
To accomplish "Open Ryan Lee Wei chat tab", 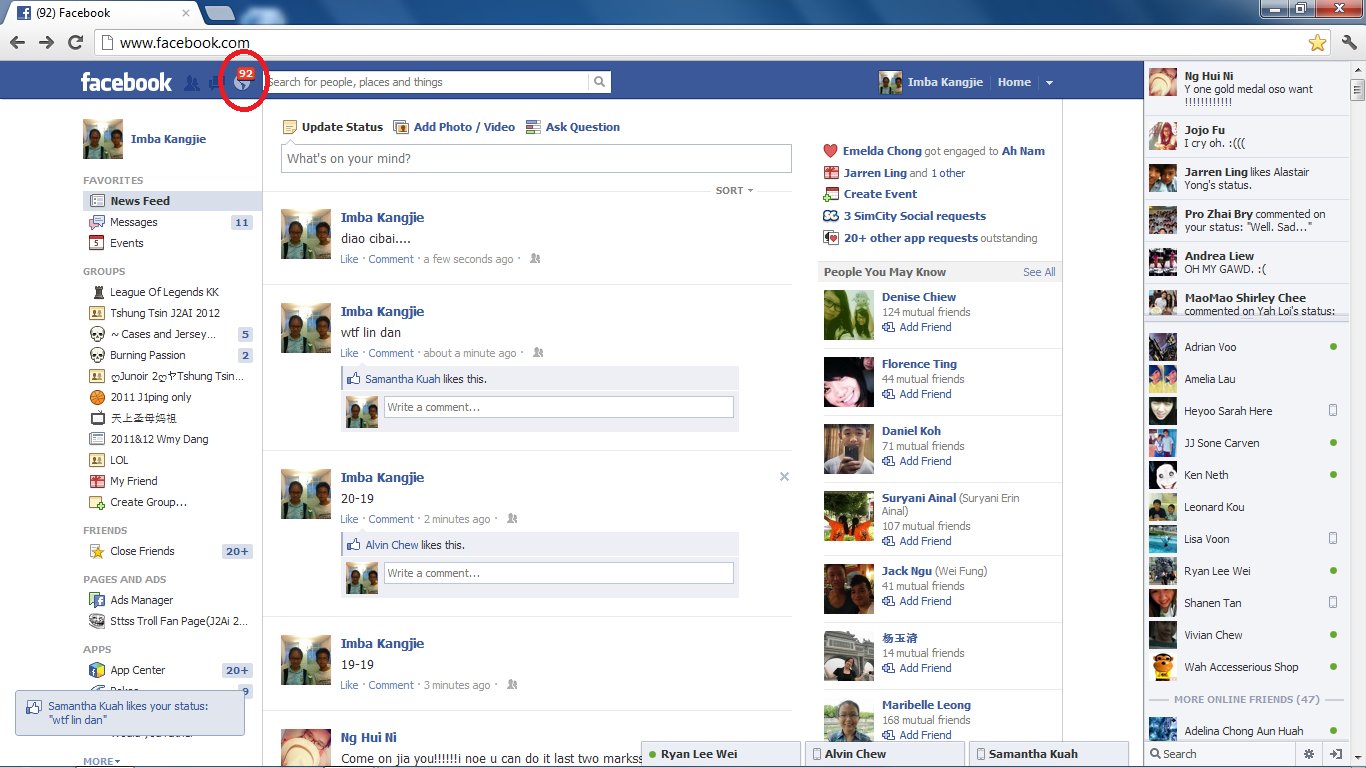I will 721,754.
